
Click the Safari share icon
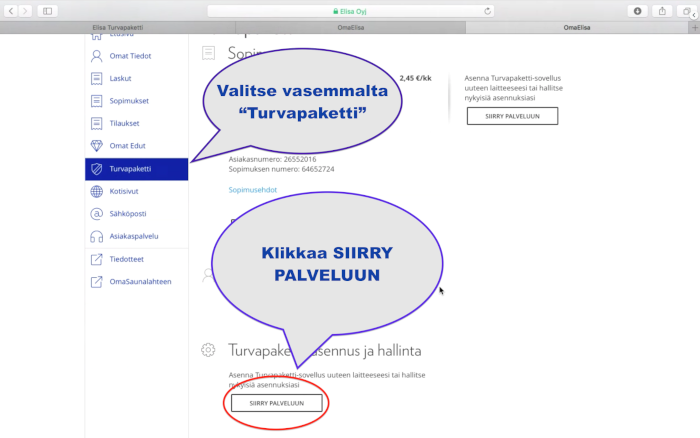(662, 11)
